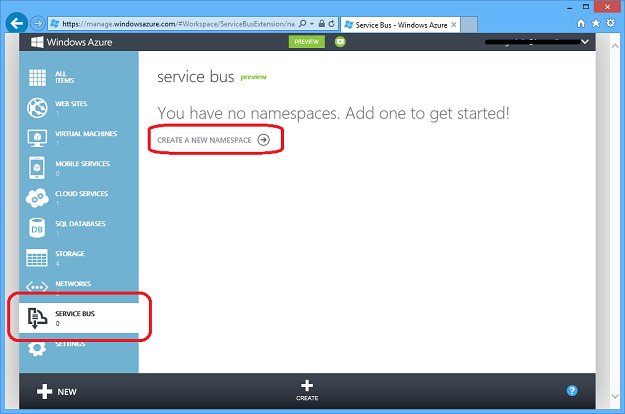Click the CREATE plus button
Viewport: 625px width, 414px height.
307,390
